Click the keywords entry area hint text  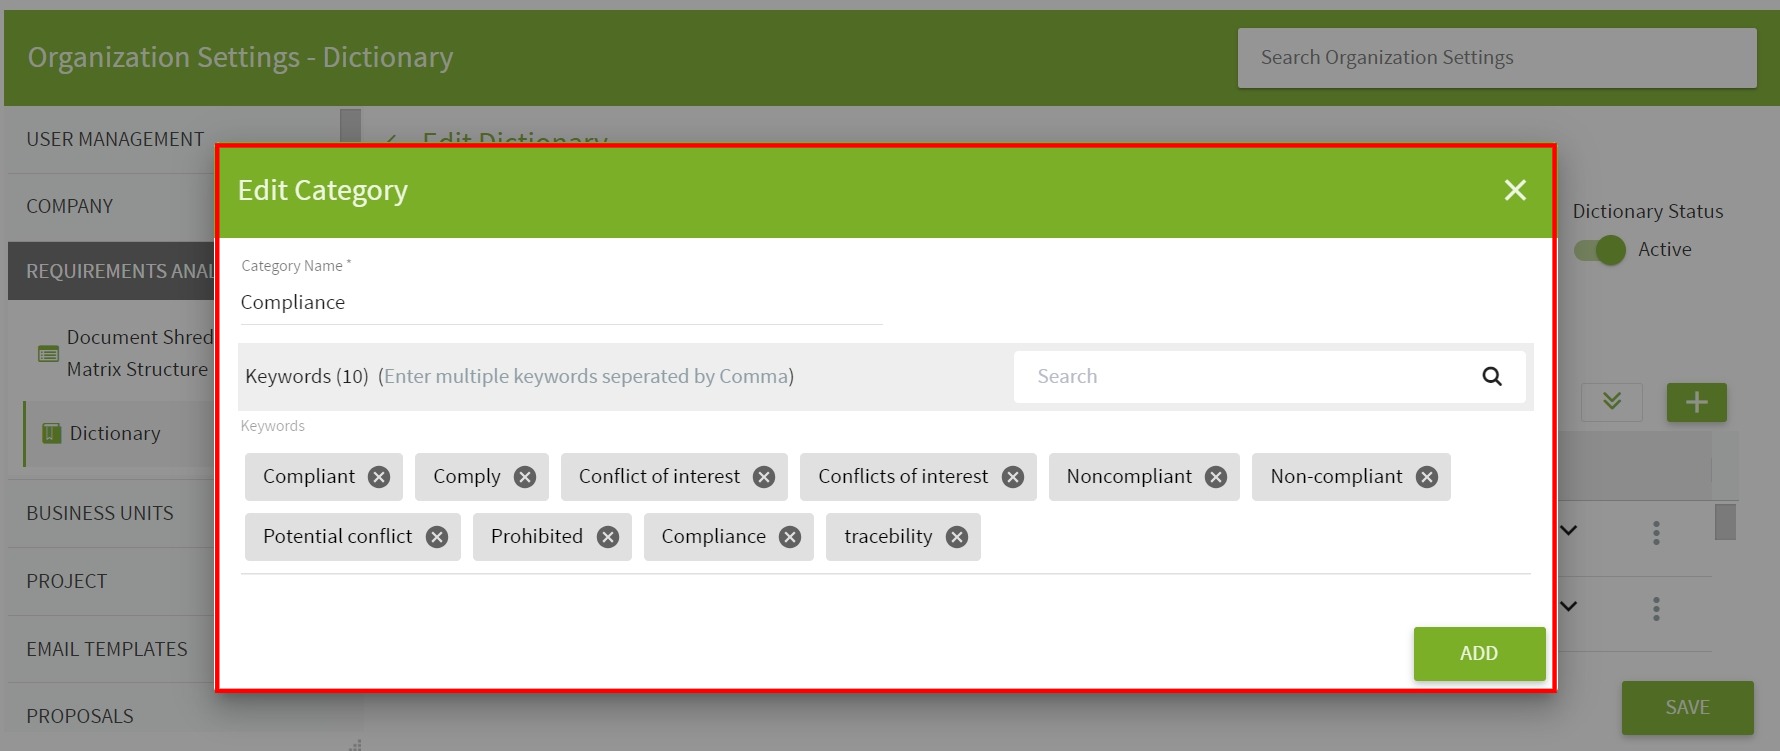pos(586,376)
